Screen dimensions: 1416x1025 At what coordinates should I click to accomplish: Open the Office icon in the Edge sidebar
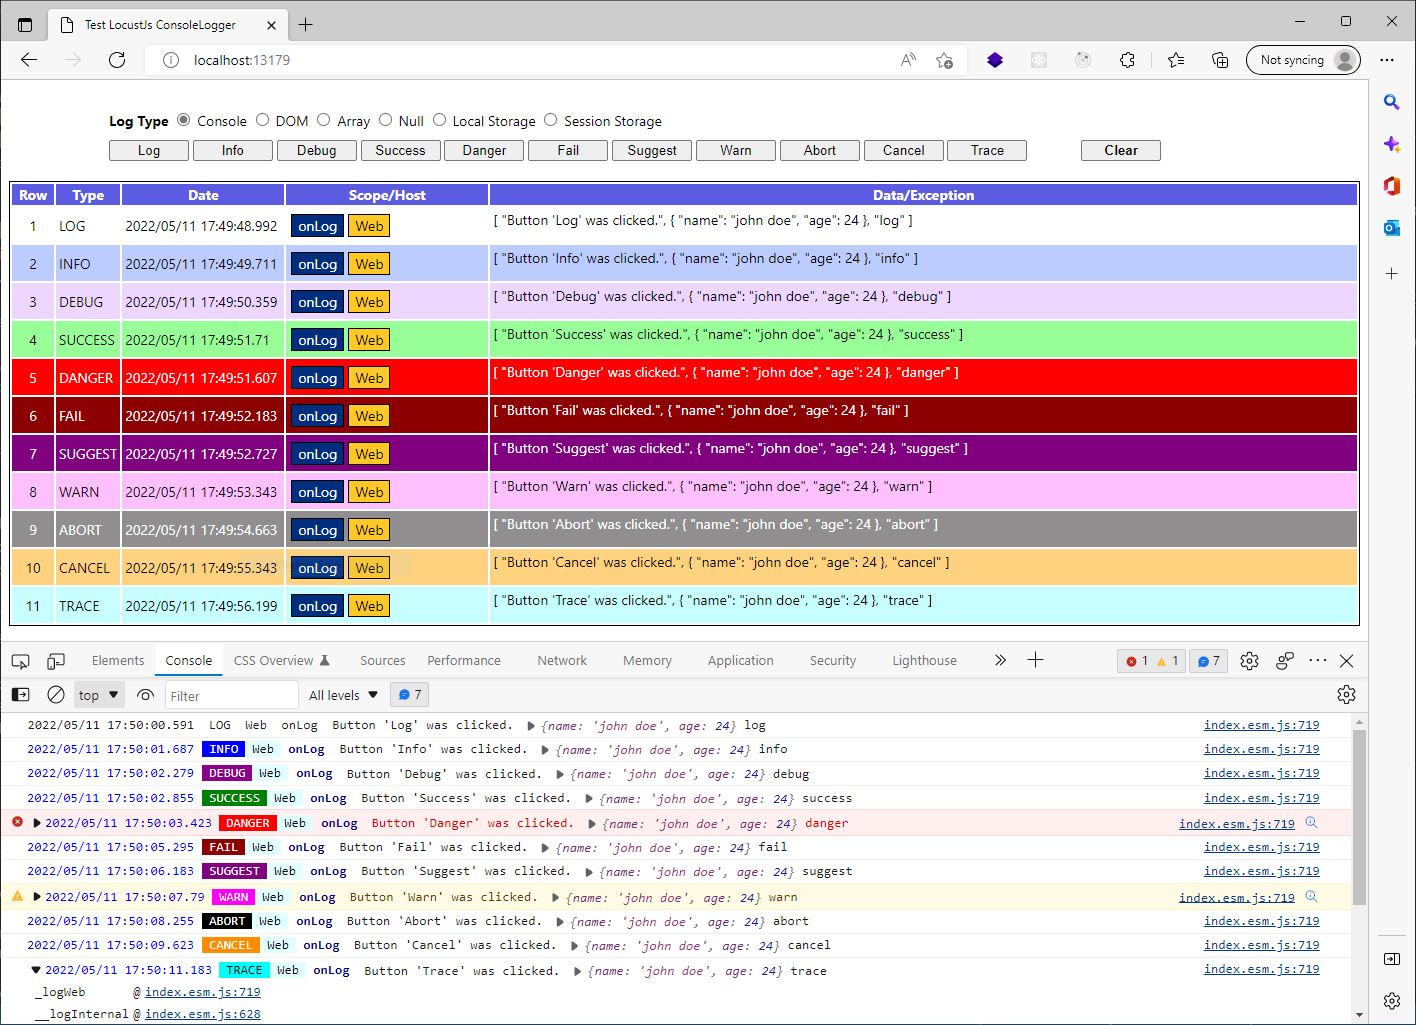click(1391, 186)
